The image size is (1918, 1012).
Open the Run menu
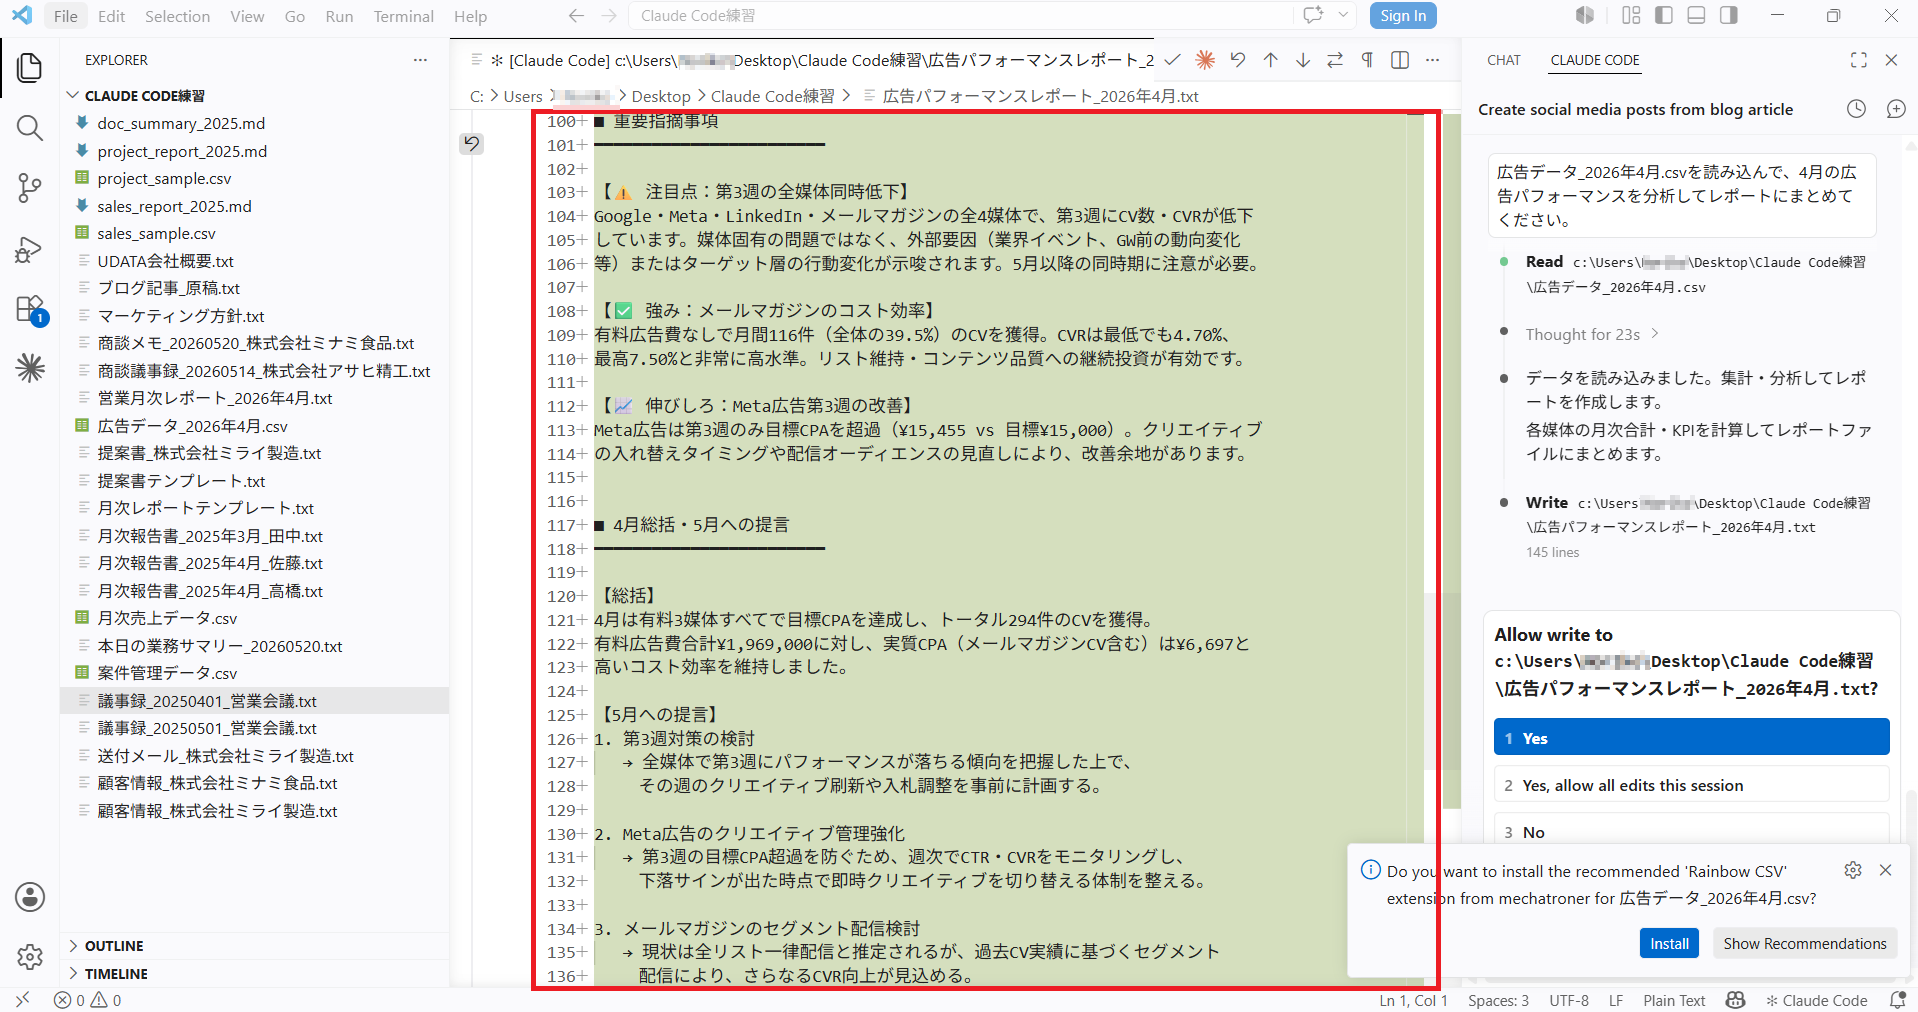point(339,16)
